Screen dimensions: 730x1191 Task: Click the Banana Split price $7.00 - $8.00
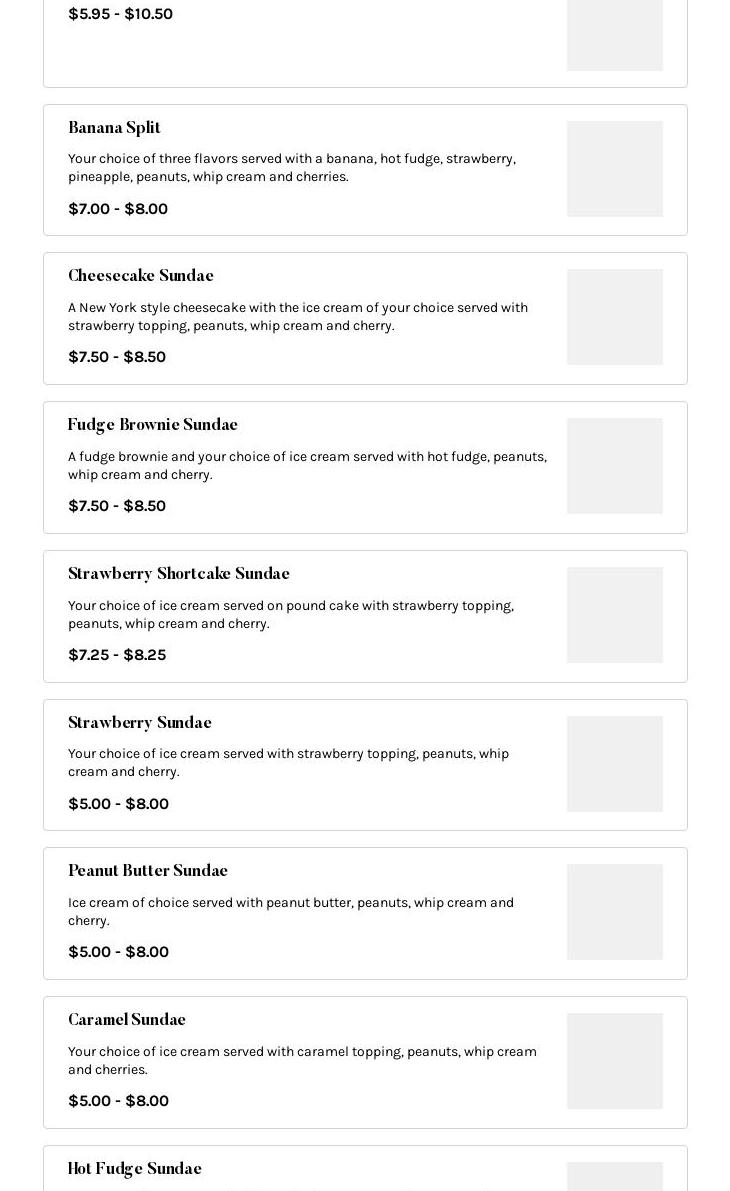click(118, 209)
